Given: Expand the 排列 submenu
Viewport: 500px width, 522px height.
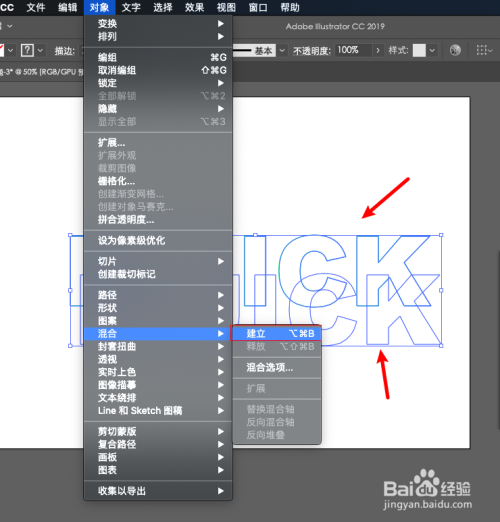Looking at the screenshot, I should point(158,37).
